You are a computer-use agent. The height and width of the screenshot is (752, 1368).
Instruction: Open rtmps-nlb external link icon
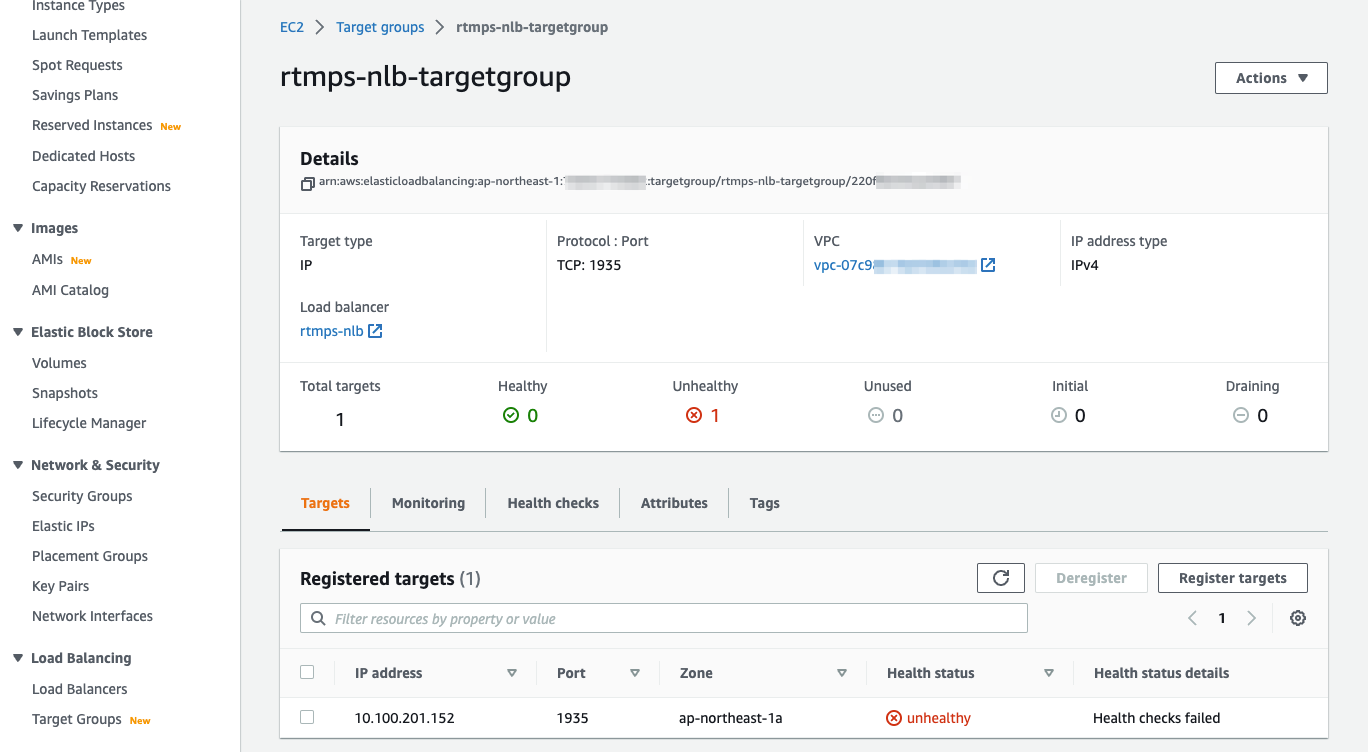pos(375,331)
